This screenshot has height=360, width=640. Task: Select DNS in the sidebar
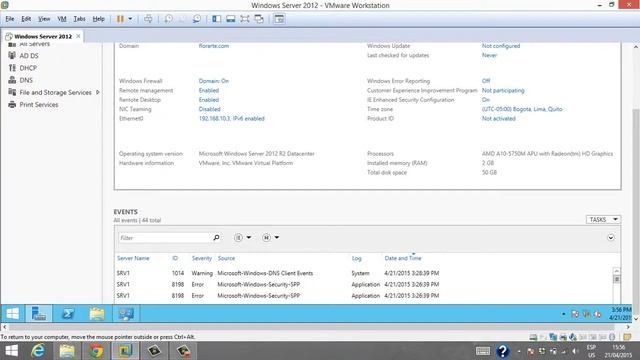coord(26,80)
